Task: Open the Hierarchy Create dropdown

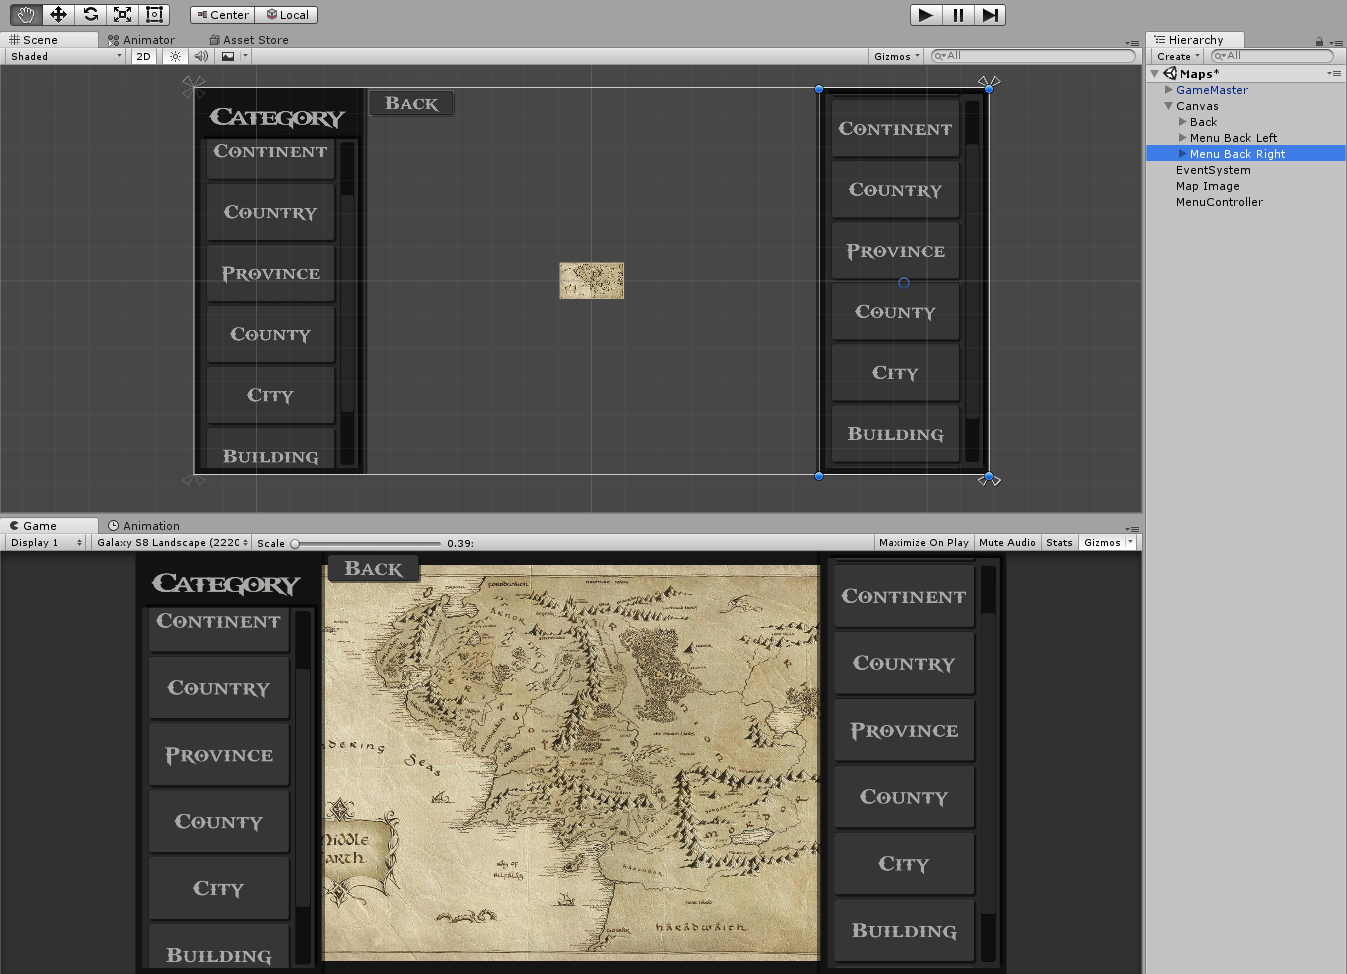Action: 1178,56
